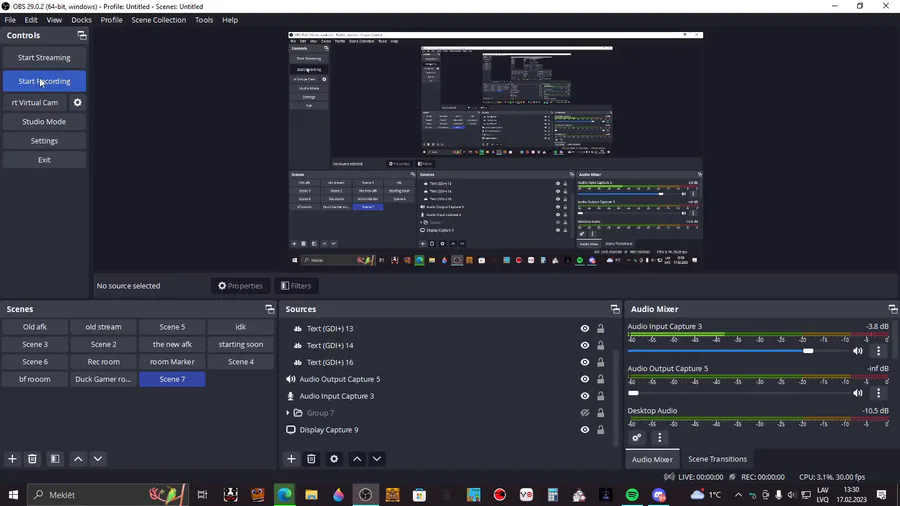Hide Display Capture 9 source
Screen dimensions: 900x506
point(584,430)
